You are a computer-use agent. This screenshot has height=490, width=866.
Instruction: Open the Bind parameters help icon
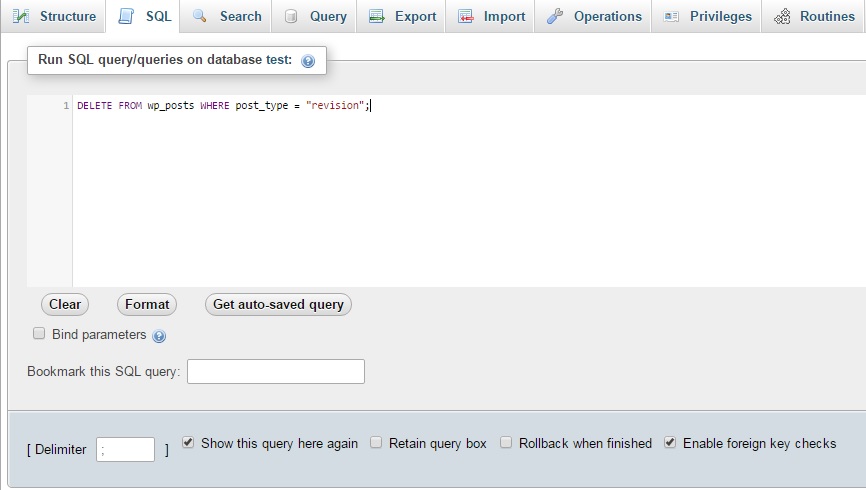pos(159,336)
